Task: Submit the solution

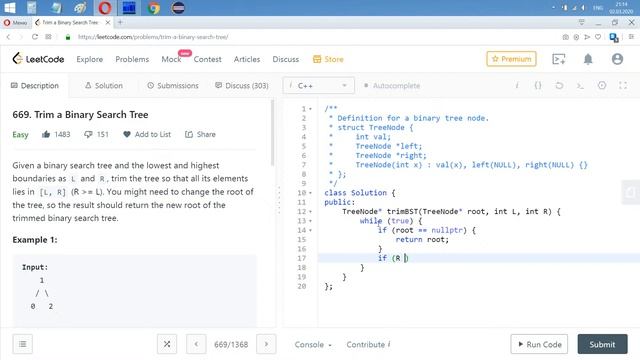Action: tap(602, 344)
